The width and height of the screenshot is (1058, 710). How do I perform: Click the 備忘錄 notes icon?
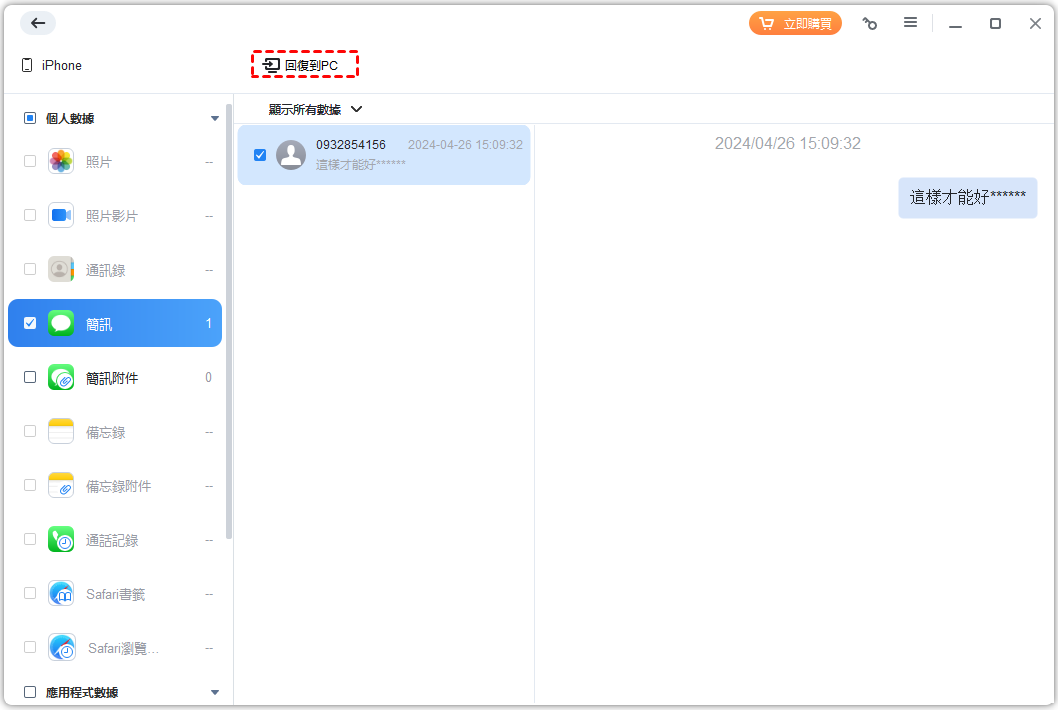(x=61, y=432)
